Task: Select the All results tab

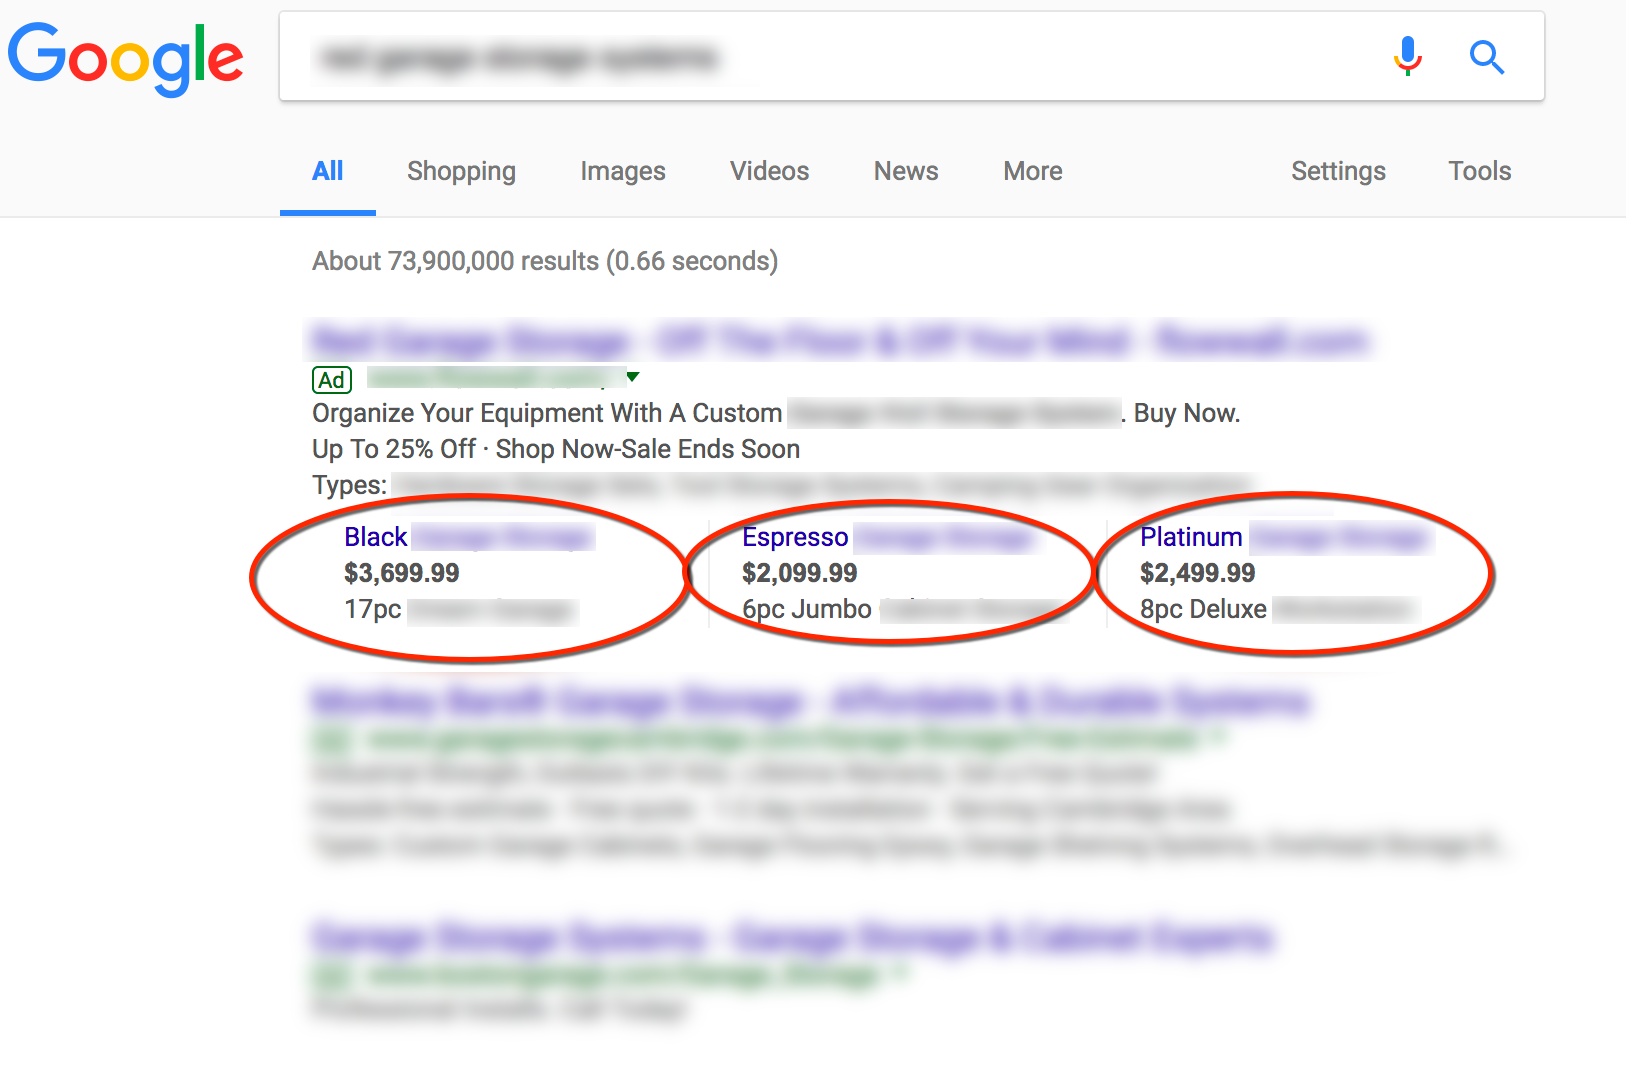Action: click(x=327, y=171)
